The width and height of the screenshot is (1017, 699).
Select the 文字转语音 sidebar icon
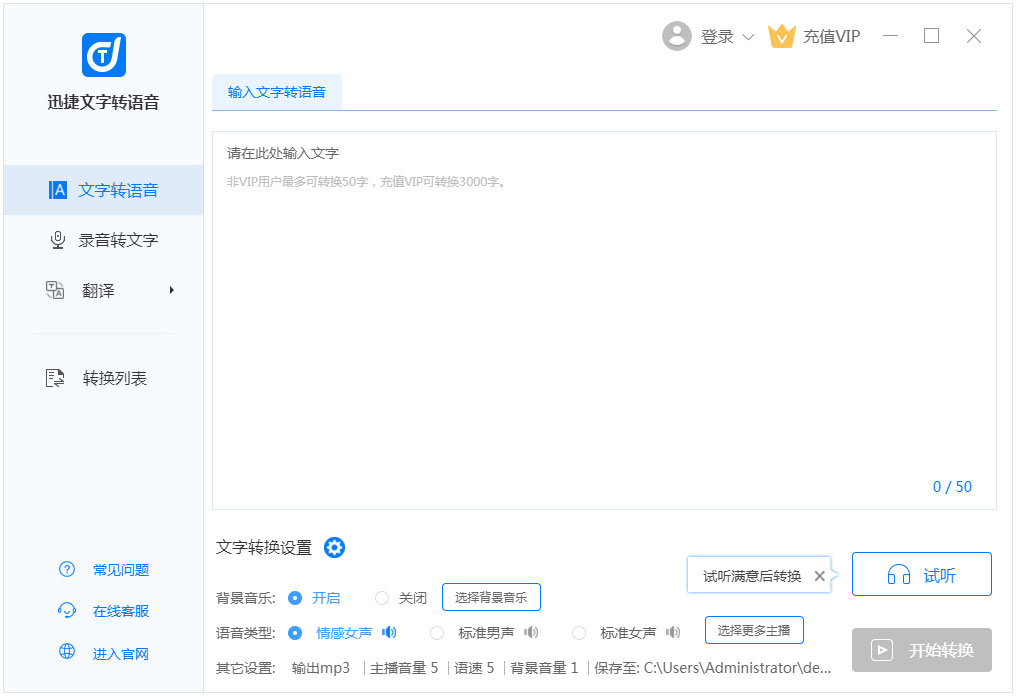[x=57, y=188]
